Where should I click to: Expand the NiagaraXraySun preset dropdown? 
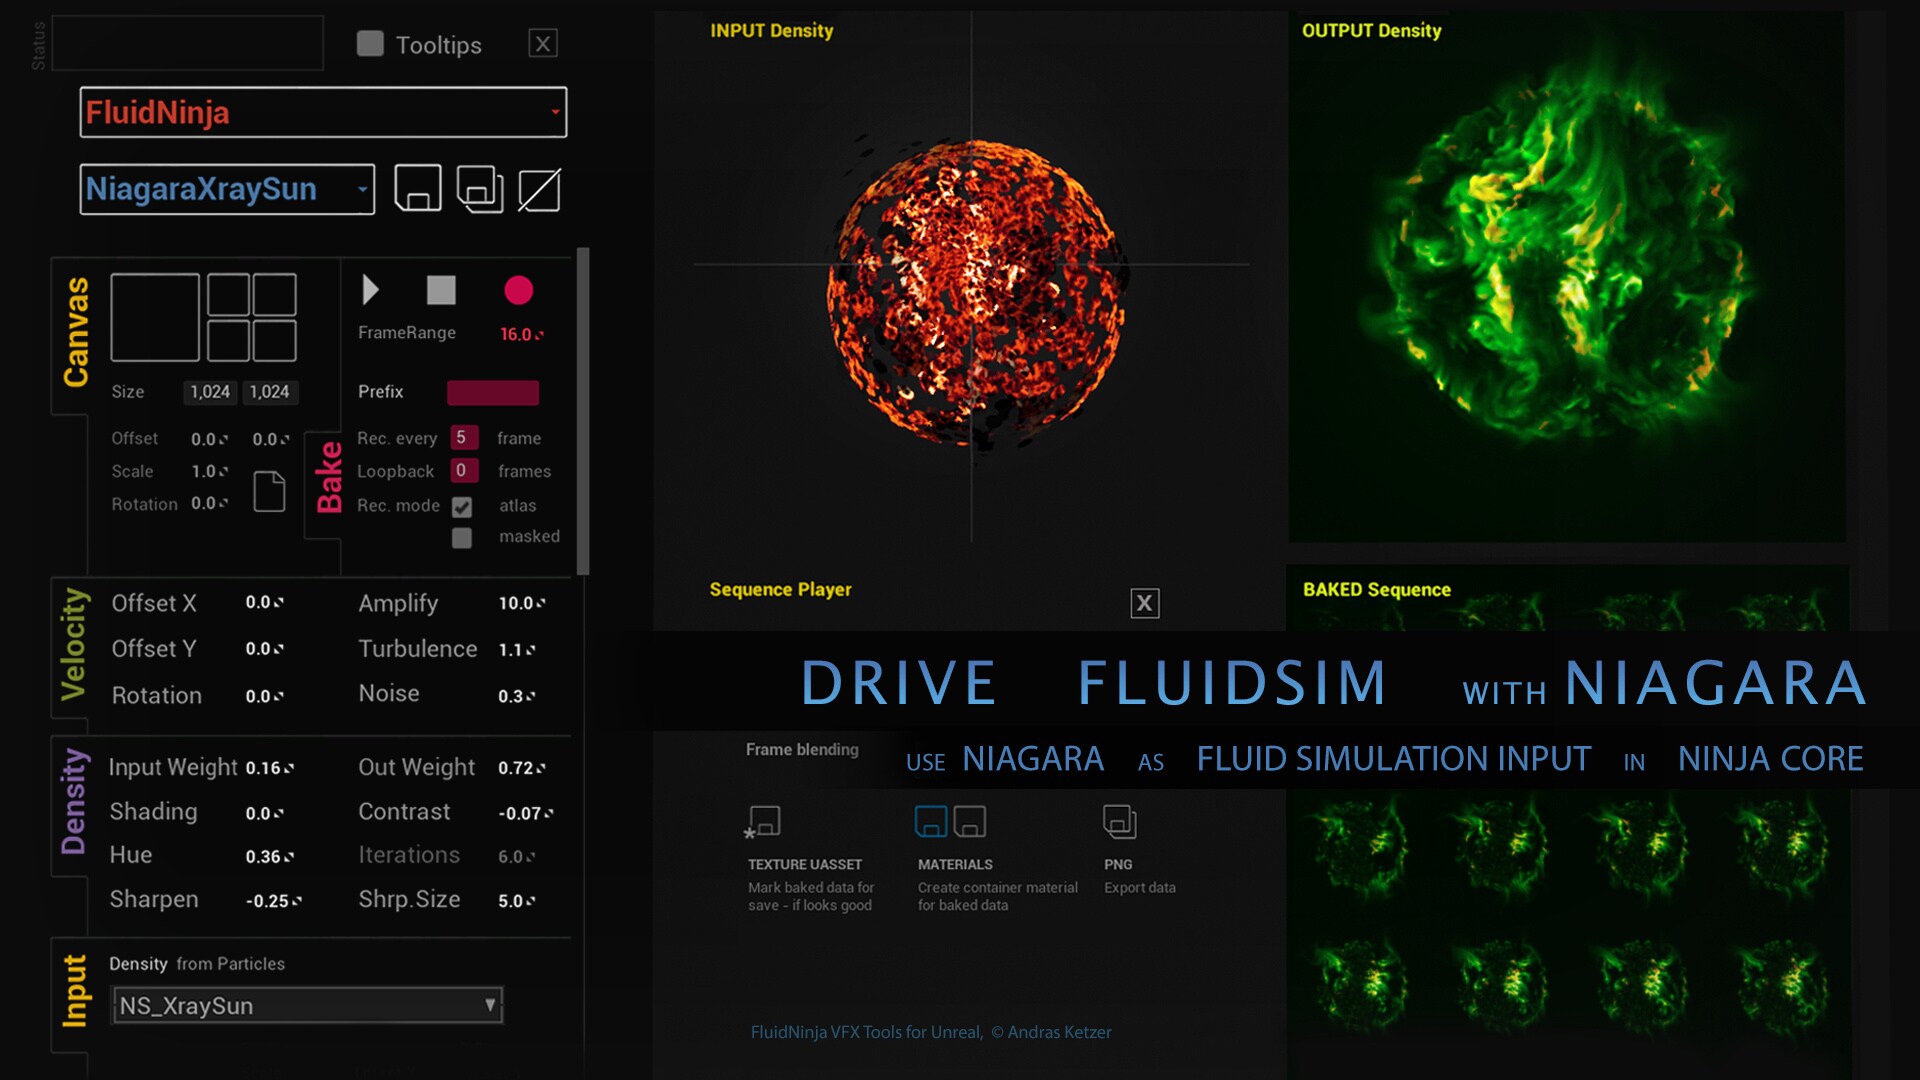[x=363, y=189]
